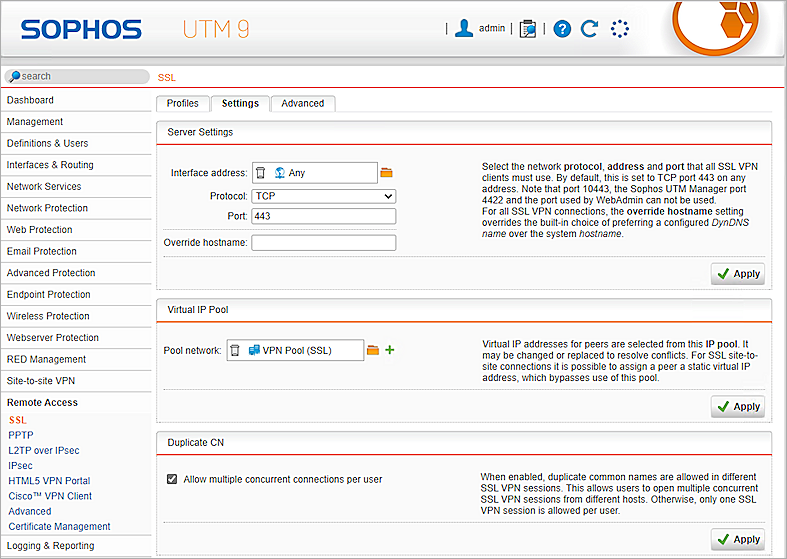
Task: Expand Web Protection menu
Action: click(x=76, y=230)
